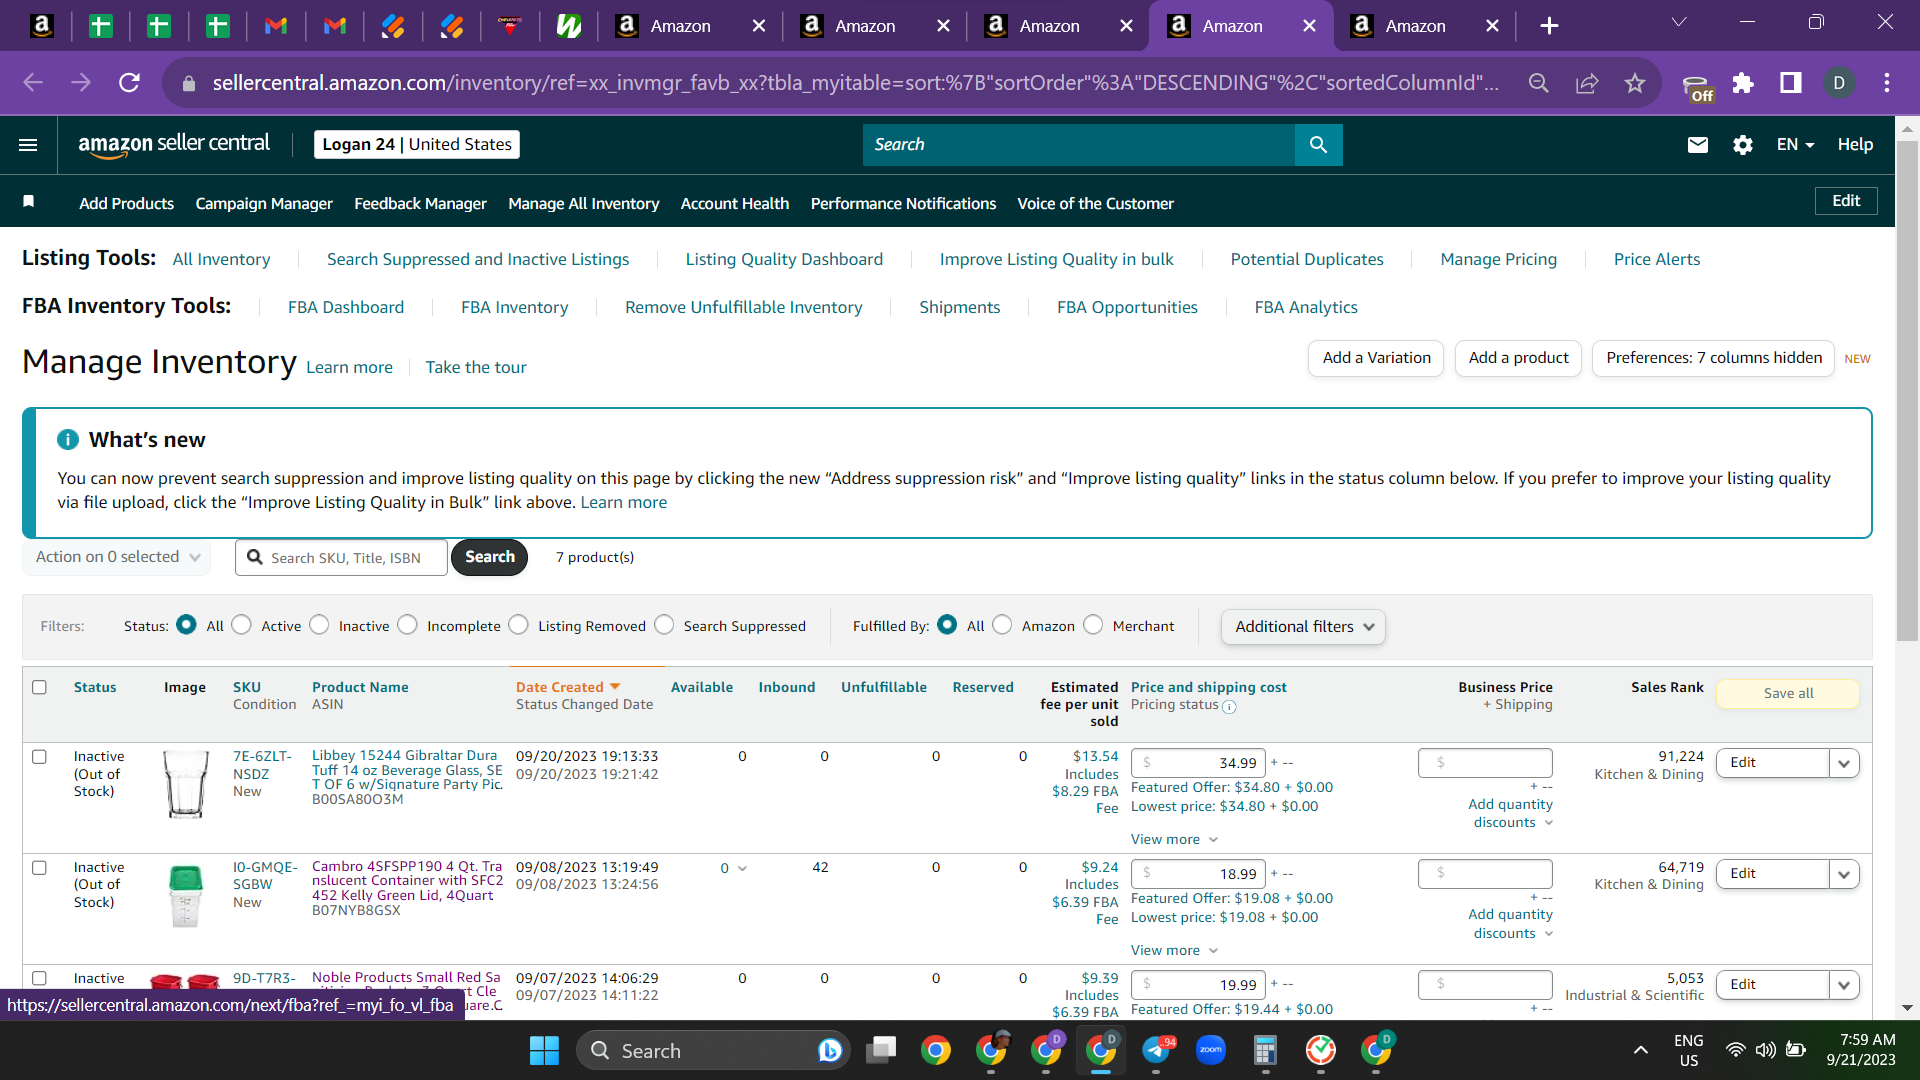Screen dimensions: 1920x1080
Task: Go back using the browser back arrow
Action: [33, 83]
